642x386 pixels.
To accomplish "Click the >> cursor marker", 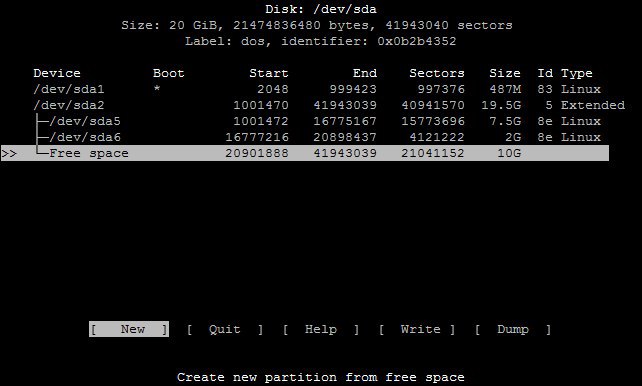I will [x=9, y=153].
